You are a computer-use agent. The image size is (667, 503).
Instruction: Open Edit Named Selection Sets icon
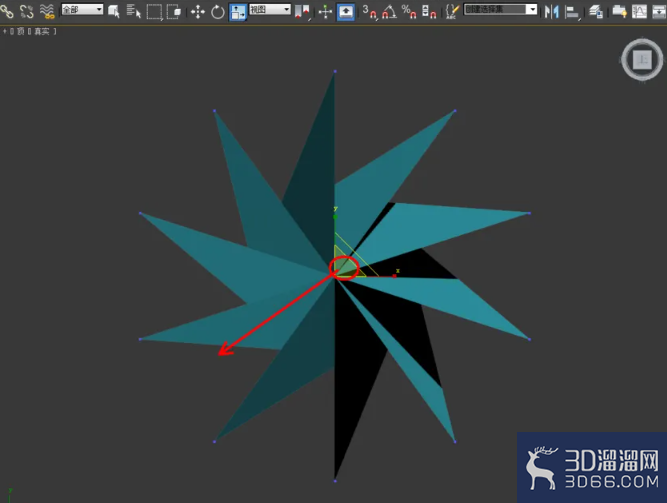(x=452, y=11)
